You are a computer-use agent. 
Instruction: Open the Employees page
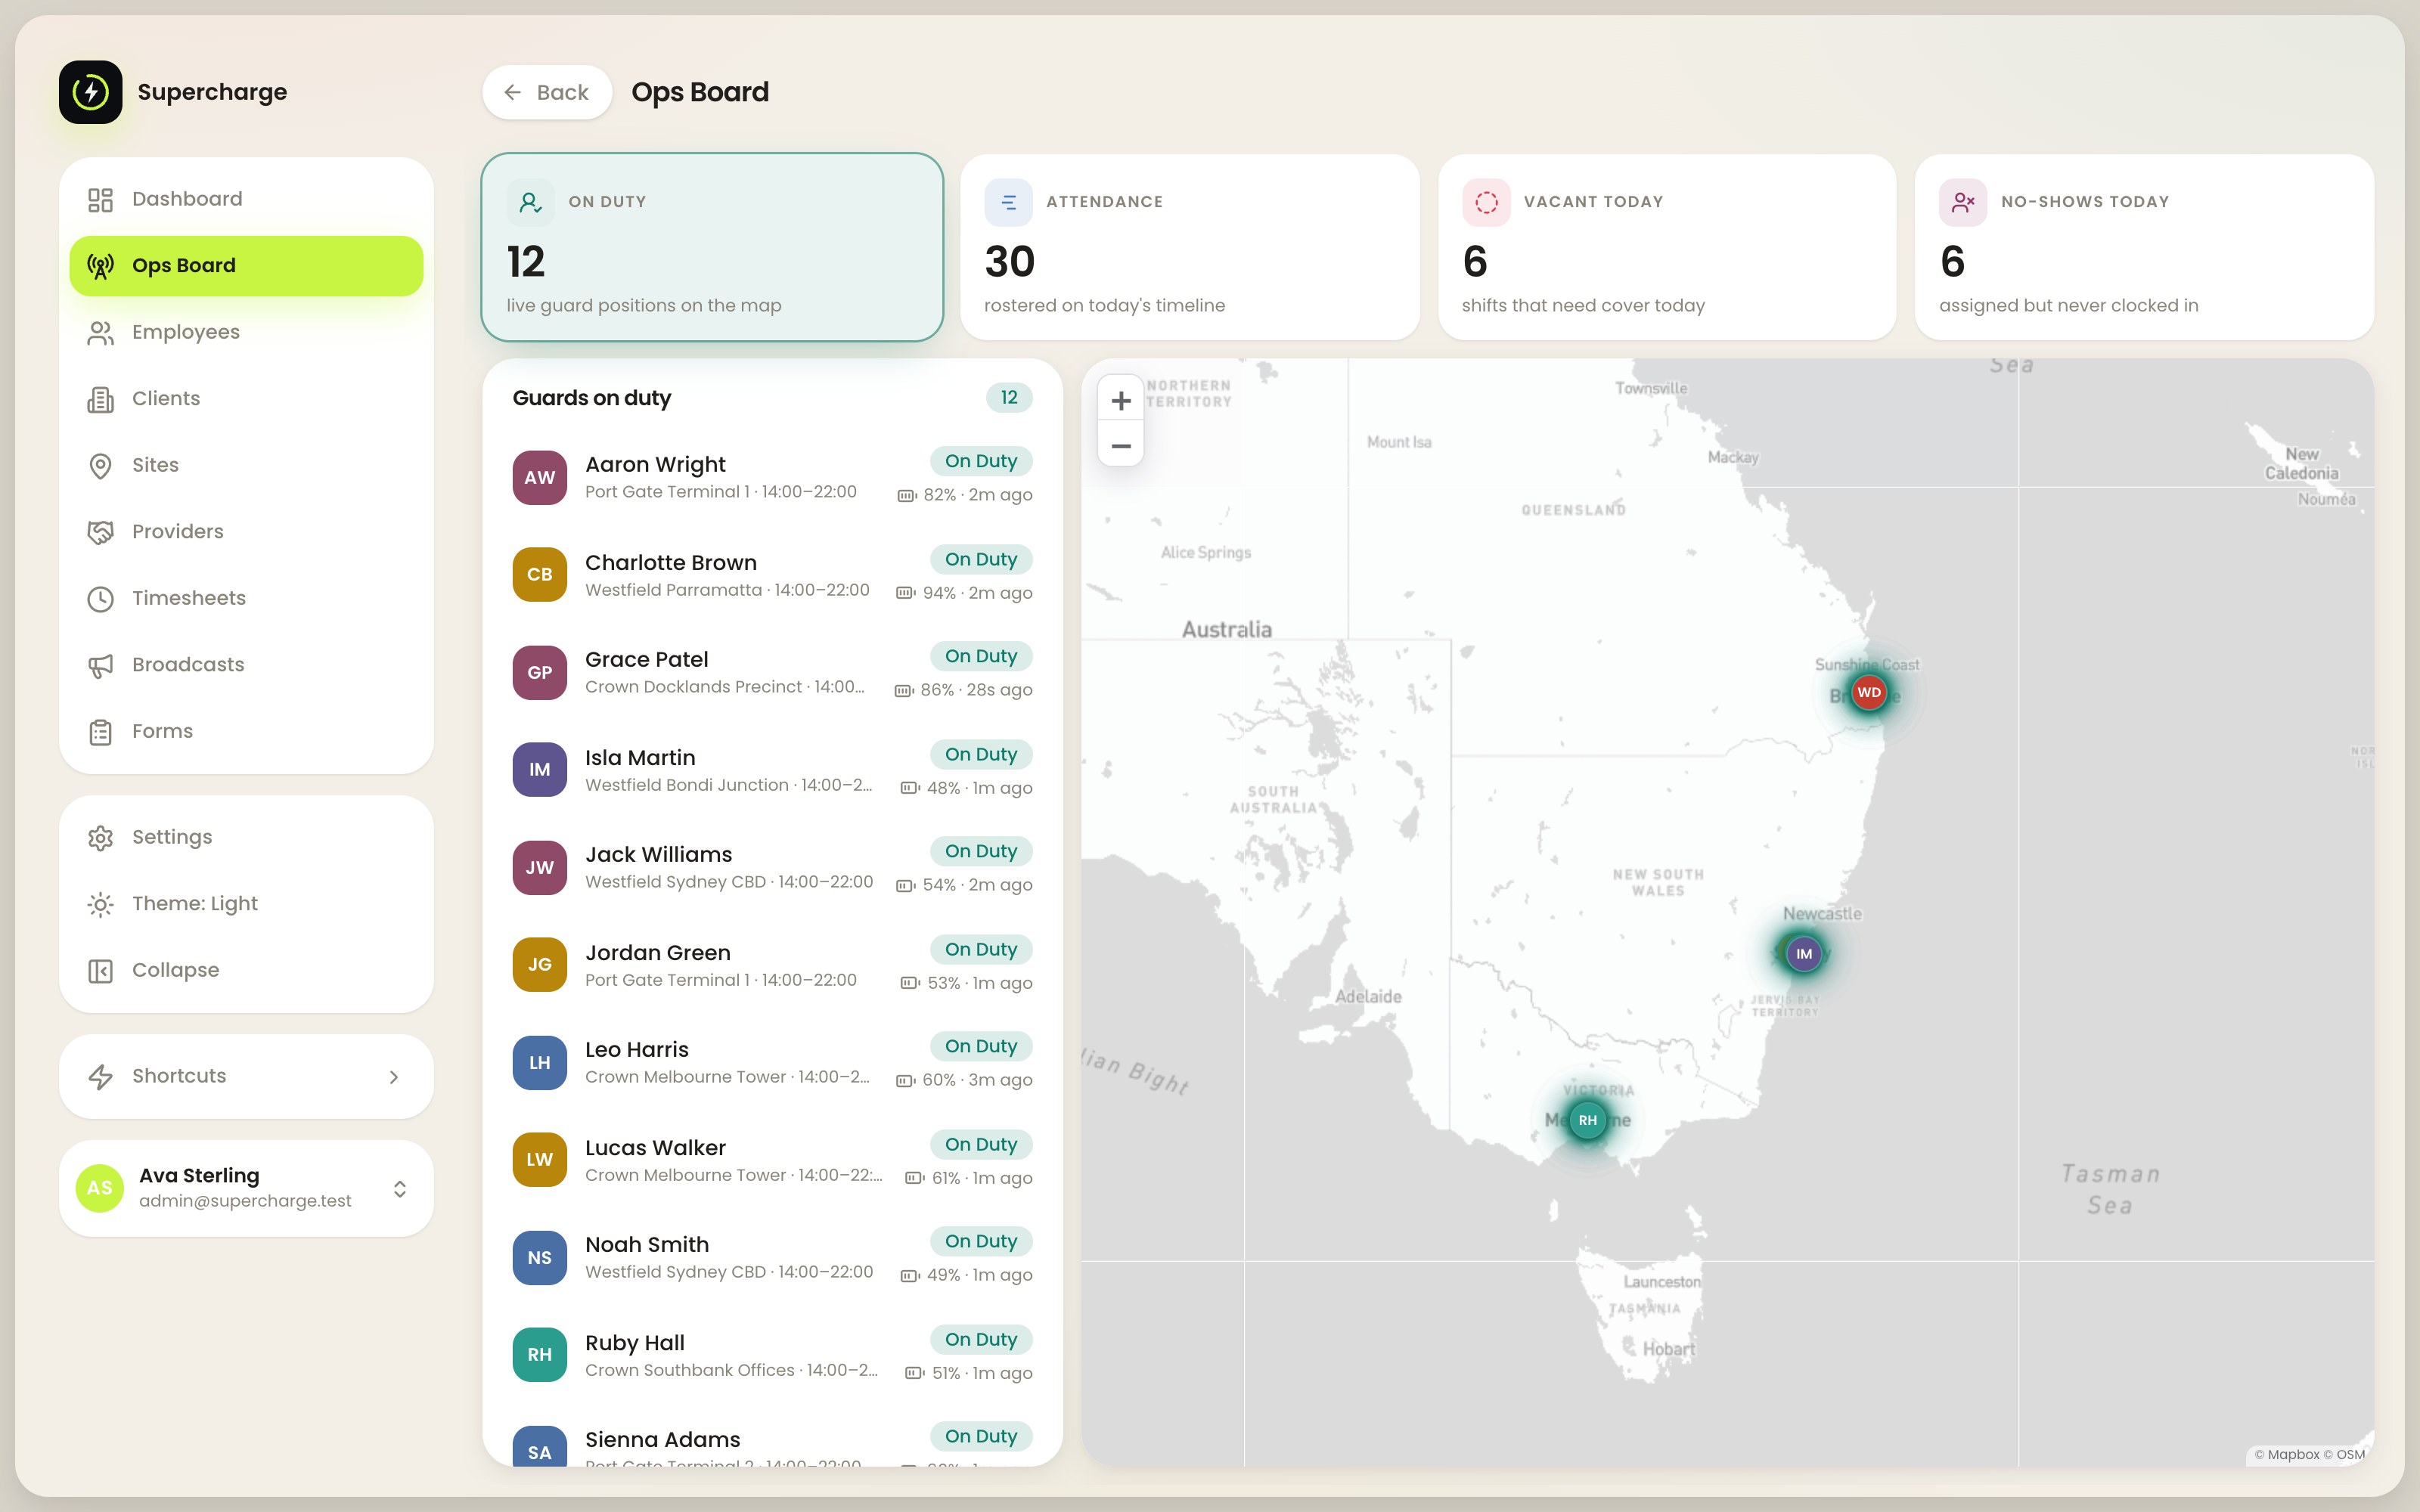[x=246, y=332]
